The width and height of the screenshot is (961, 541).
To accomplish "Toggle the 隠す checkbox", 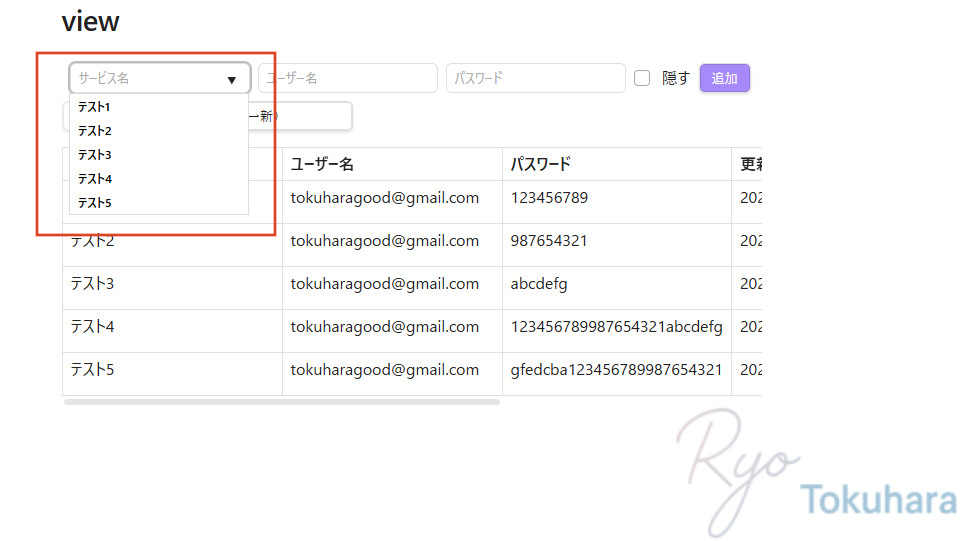I will (x=642, y=78).
